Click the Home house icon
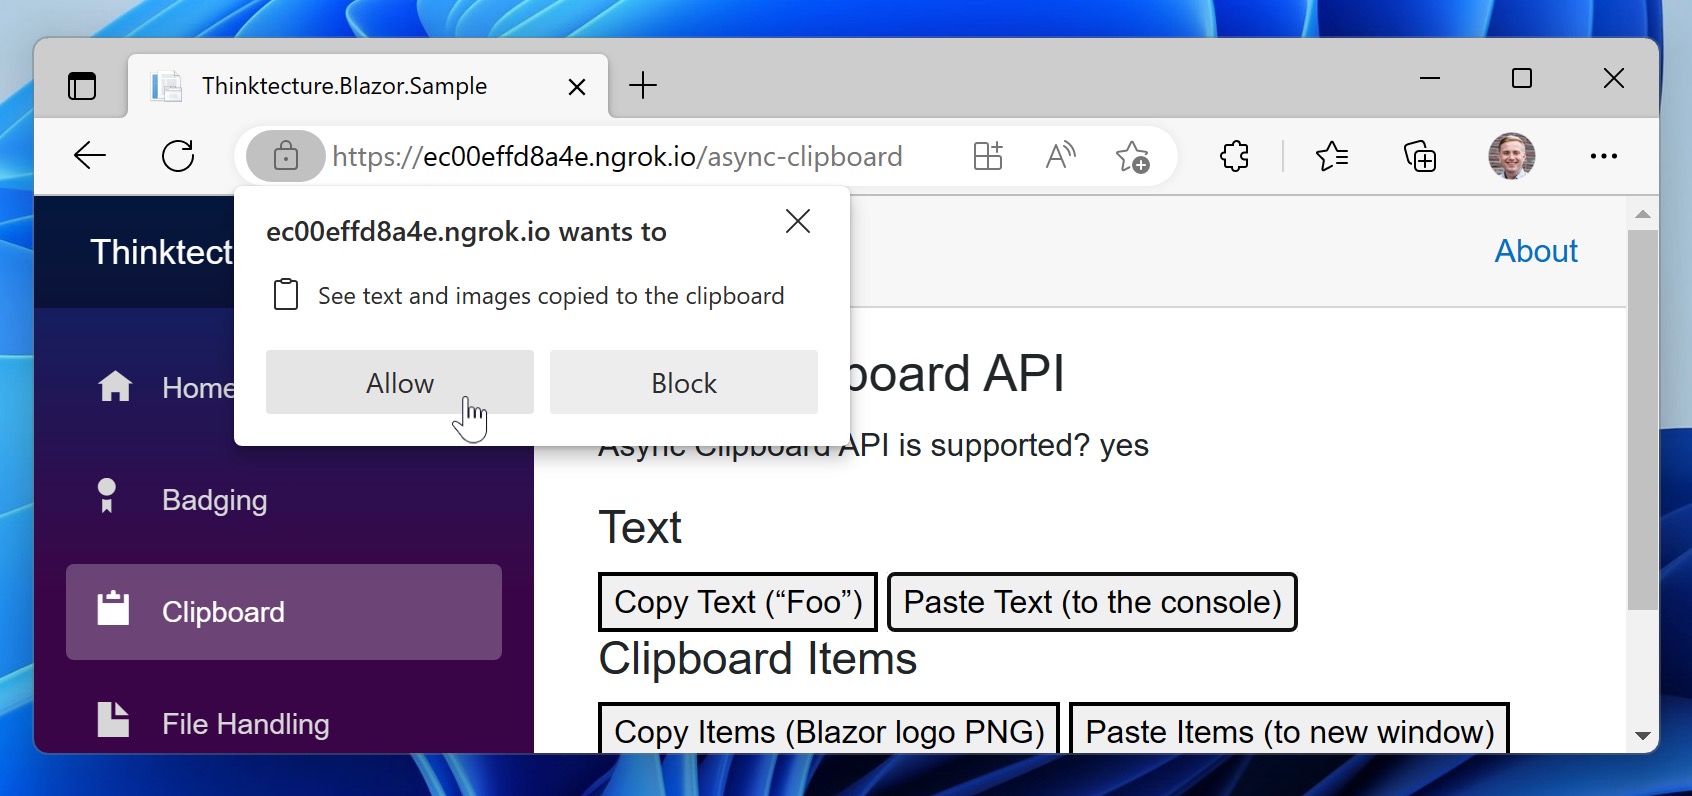 (x=115, y=386)
